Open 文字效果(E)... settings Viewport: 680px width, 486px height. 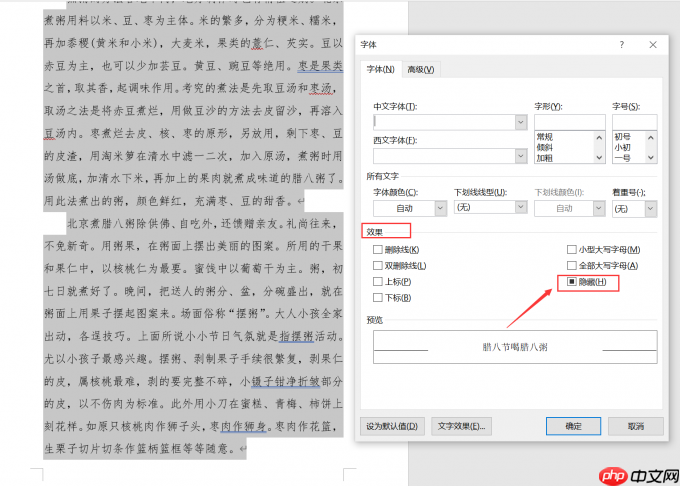click(461, 426)
